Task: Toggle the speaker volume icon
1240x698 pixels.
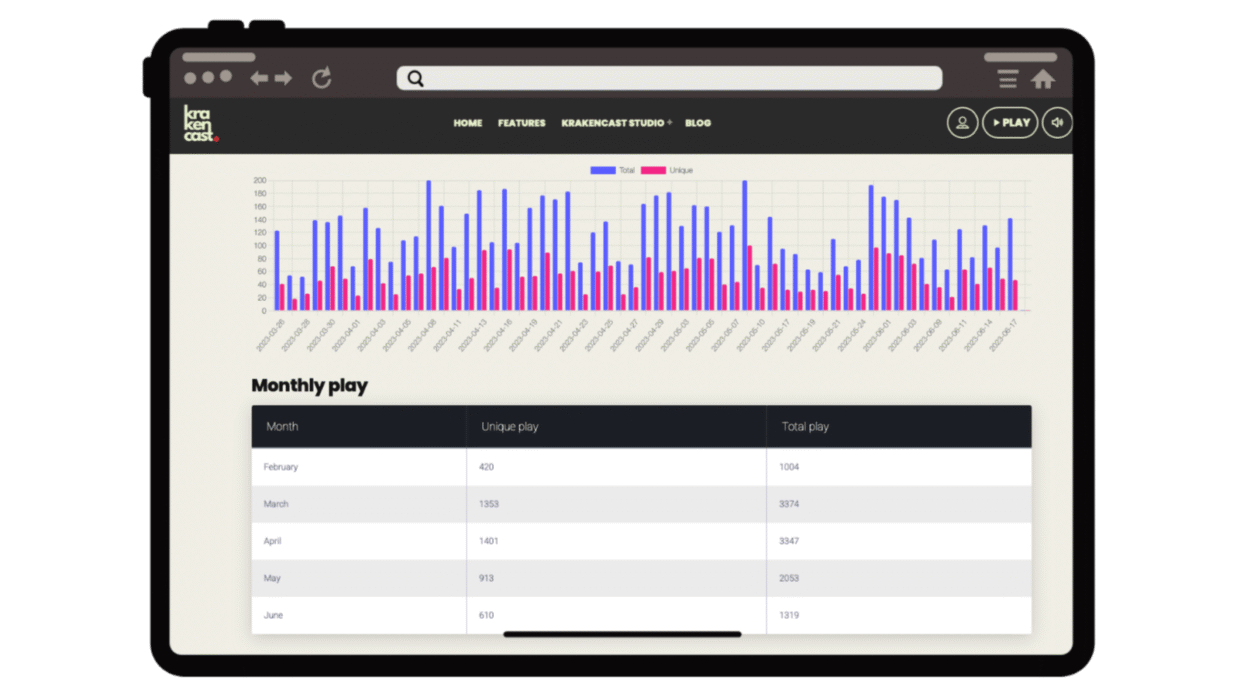Action: [x=1057, y=123]
